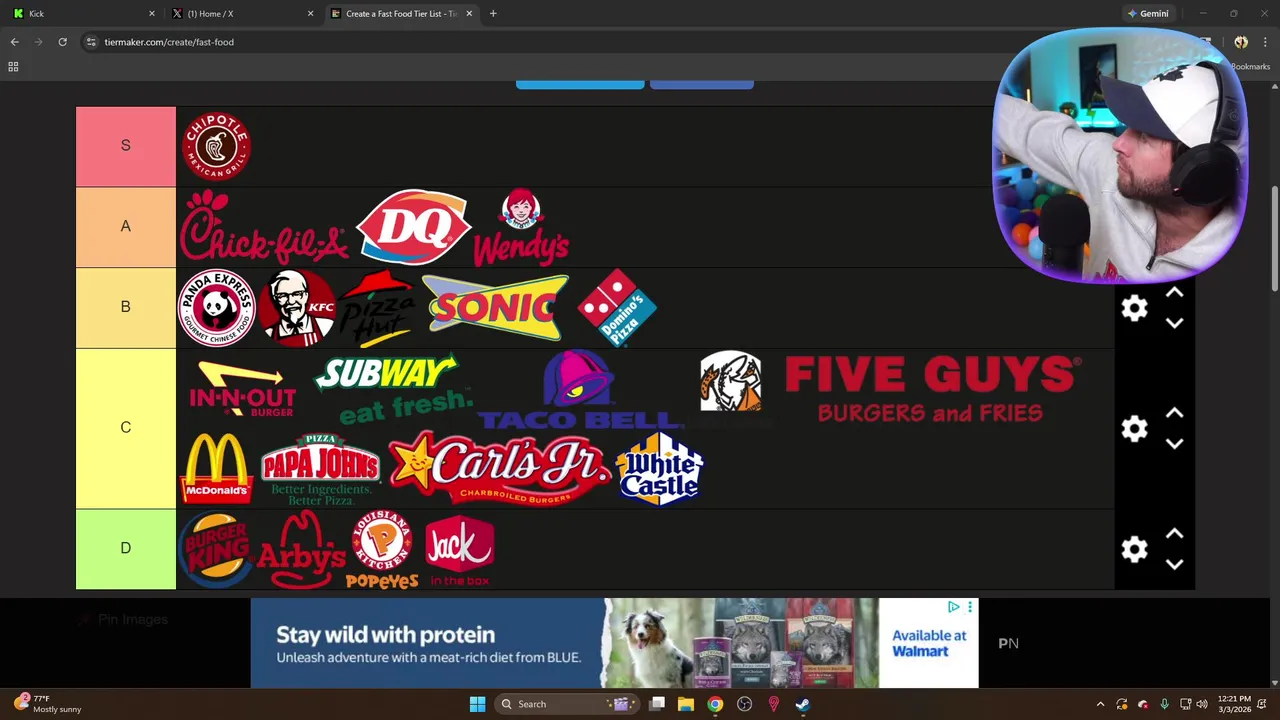The width and height of the screenshot is (1280, 720).
Task: Open Gemini in Chrome
Action: pyautogui.click(x=1148, y=14)
